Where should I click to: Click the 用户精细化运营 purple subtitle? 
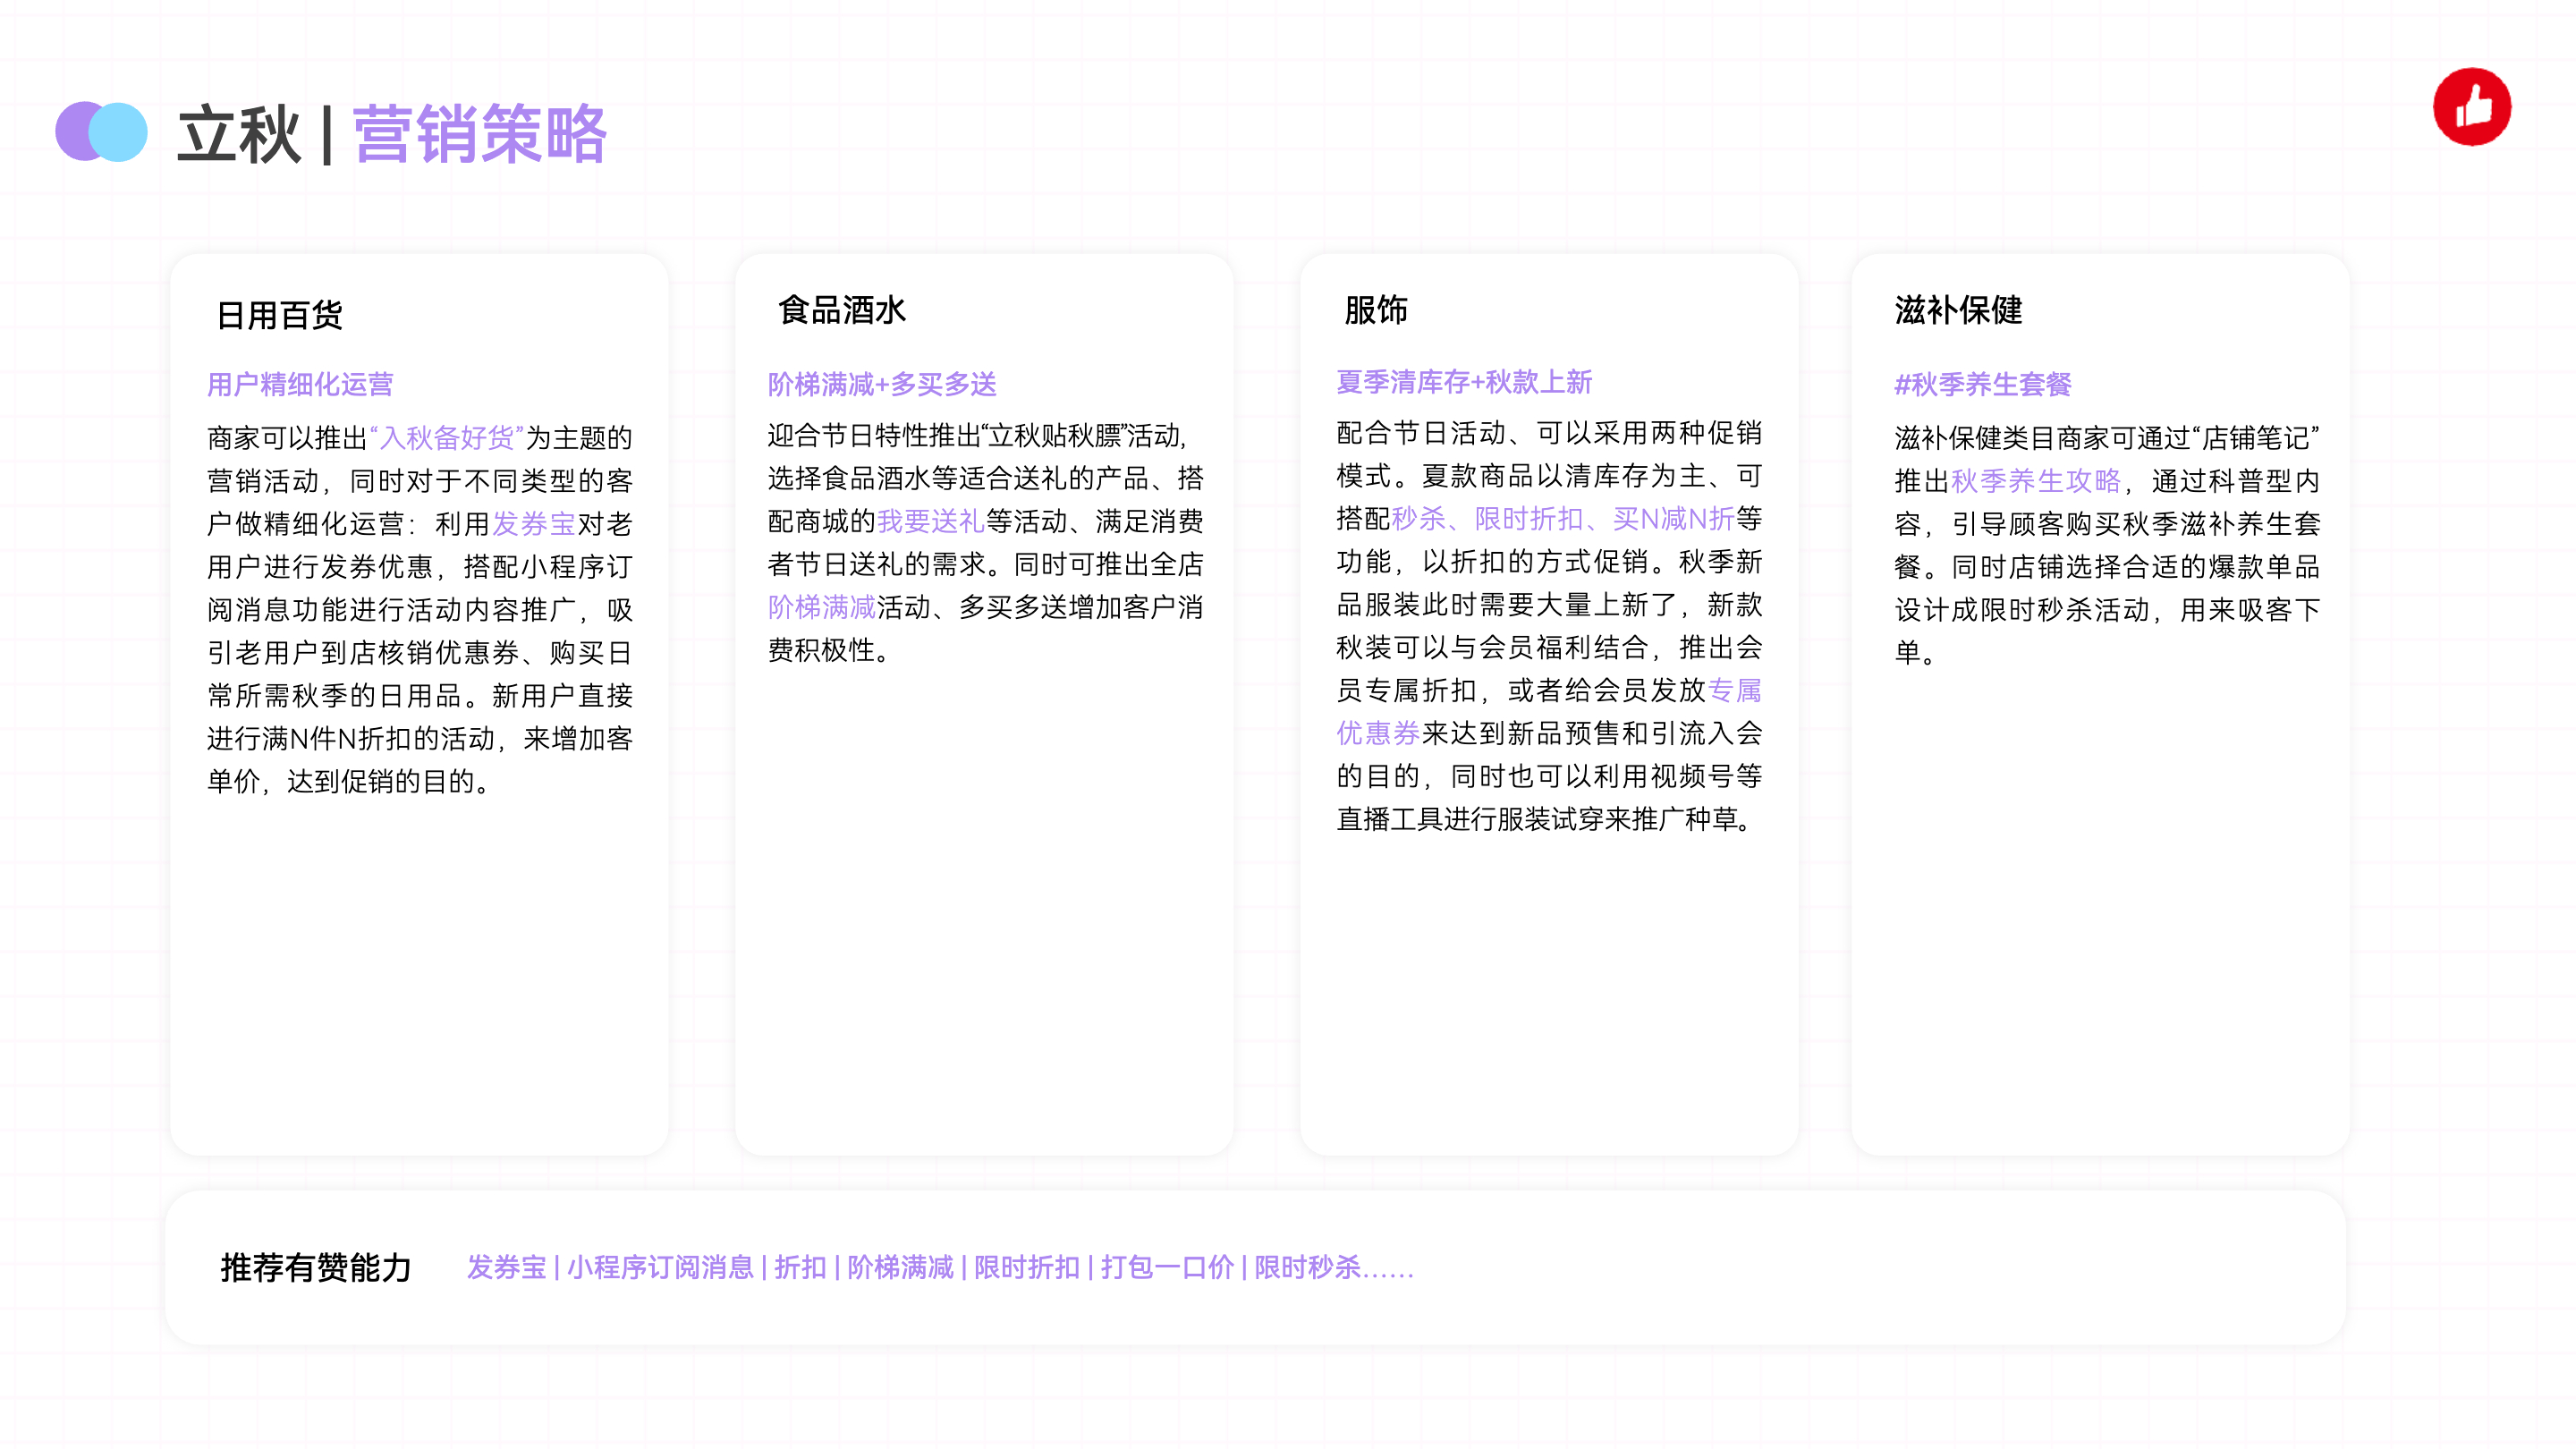tap(300, 384)
